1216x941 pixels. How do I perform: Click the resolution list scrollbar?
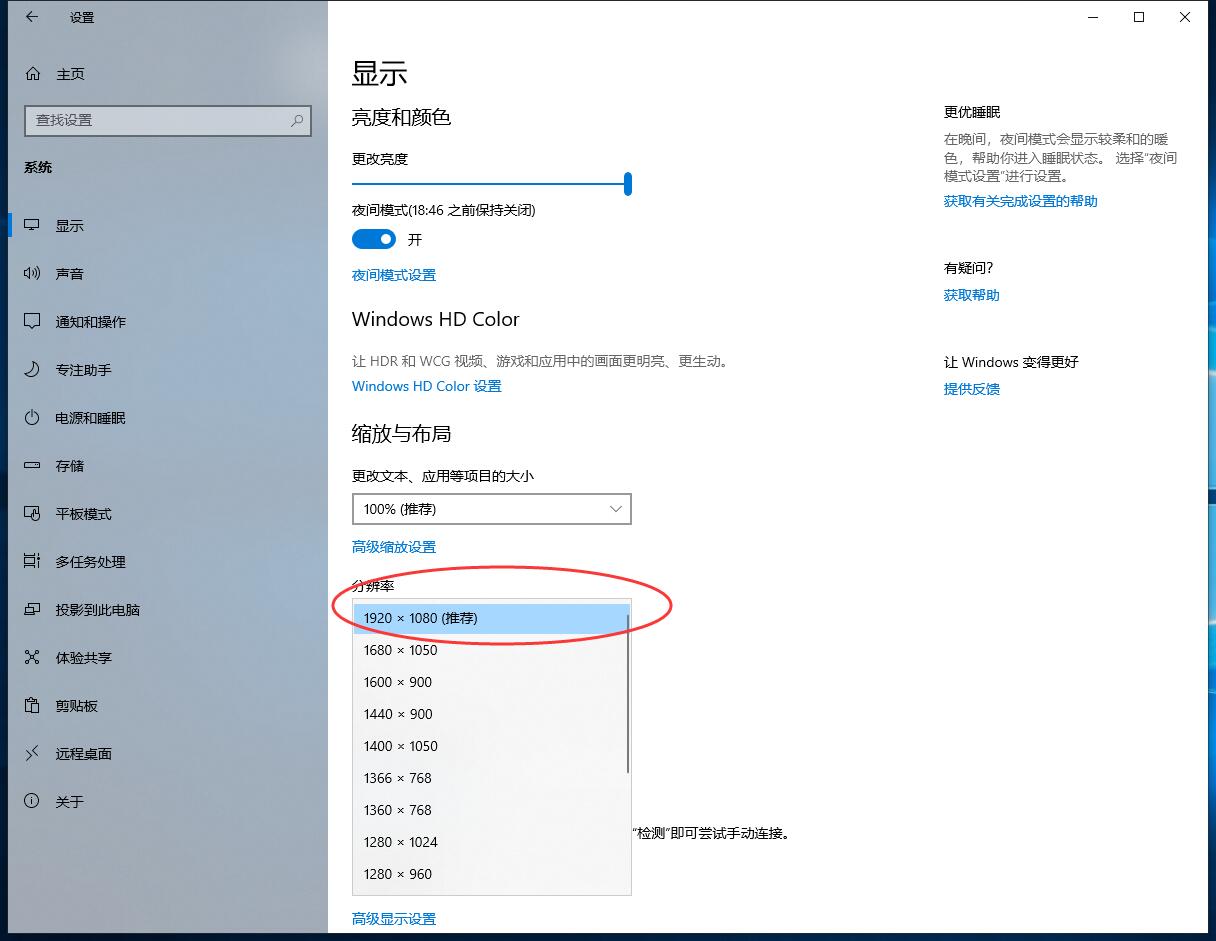point(628,693)
